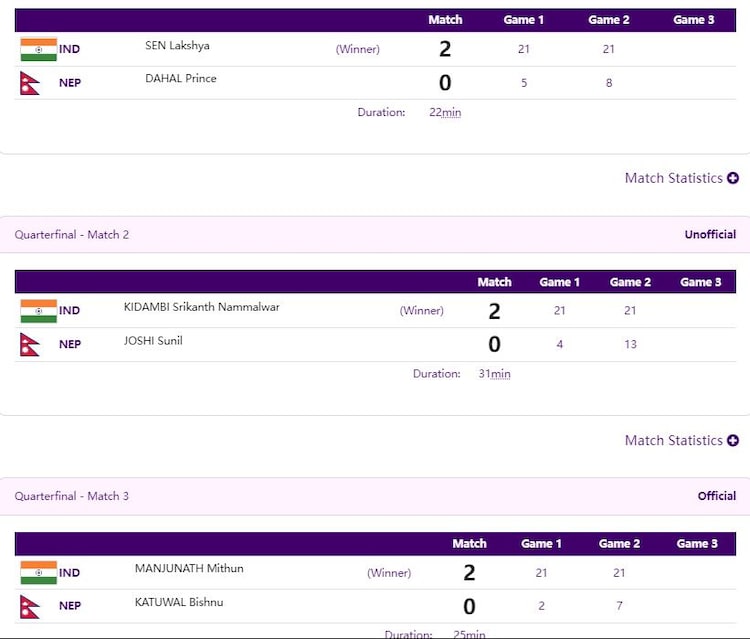Click Official status label for Match 3
The height and width of the screenshot is (639, 750).
point(717,496)
